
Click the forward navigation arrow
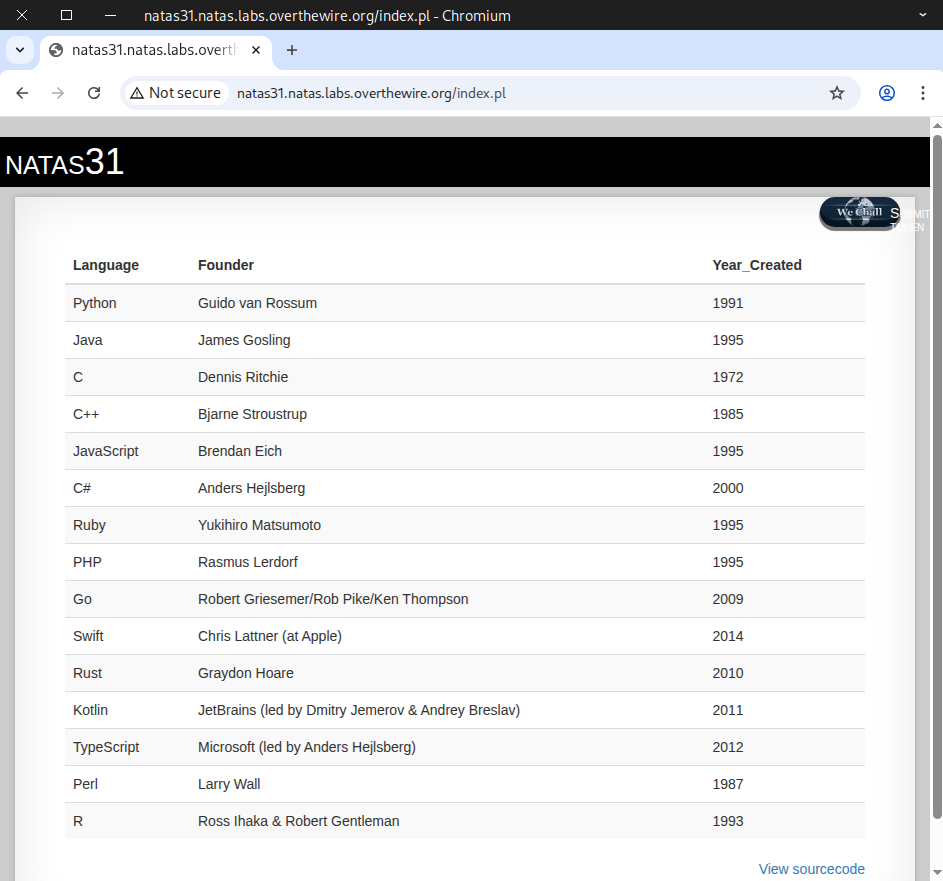[x=58, y=93]
